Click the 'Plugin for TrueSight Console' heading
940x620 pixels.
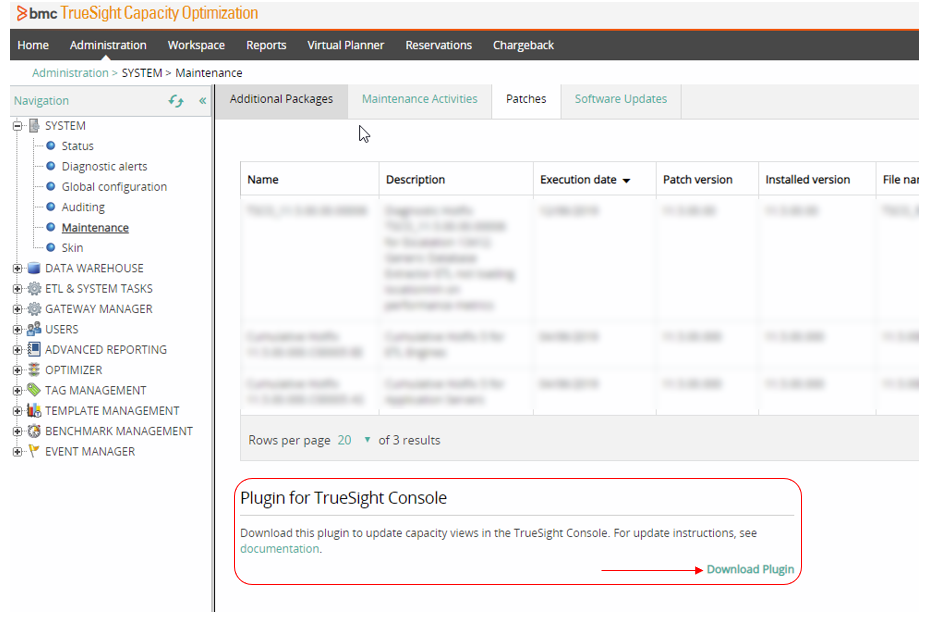344,498
